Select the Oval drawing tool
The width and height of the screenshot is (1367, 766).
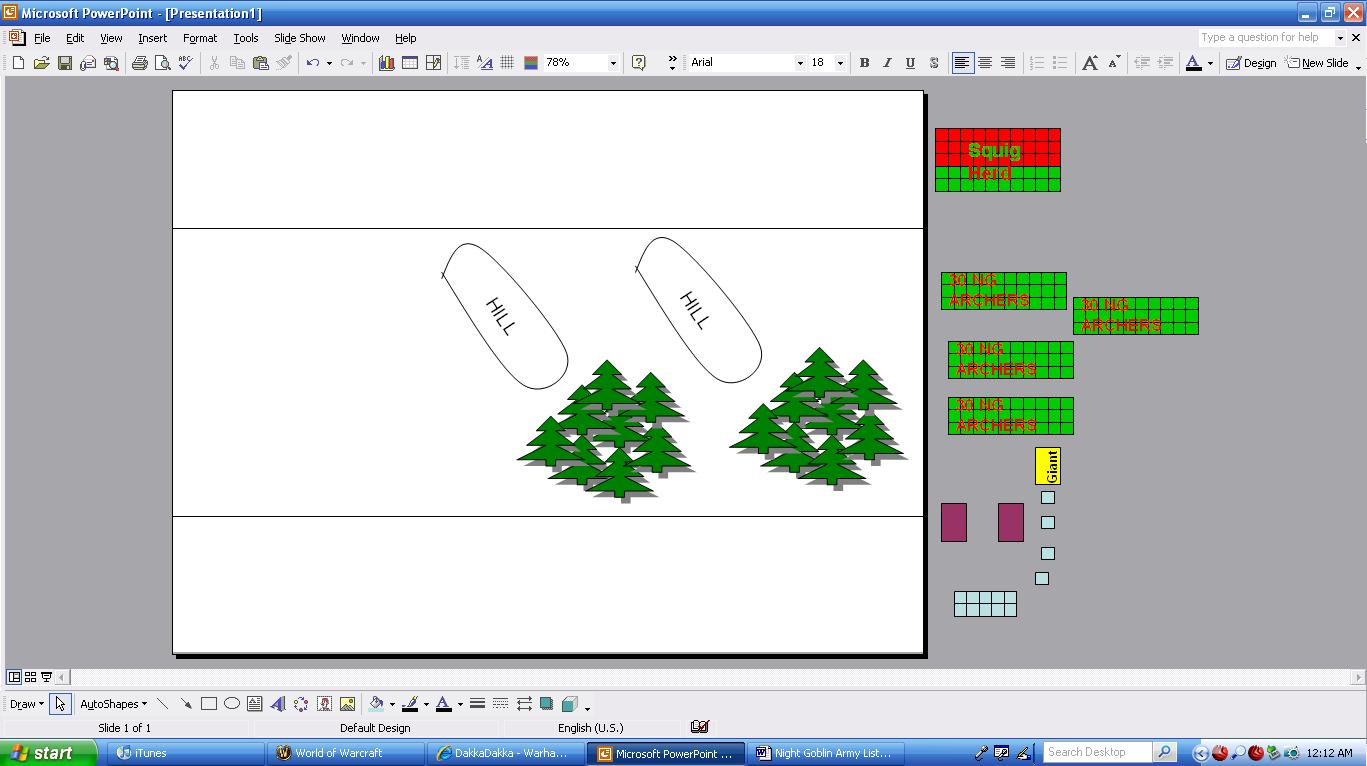click(x=232, y=704)
